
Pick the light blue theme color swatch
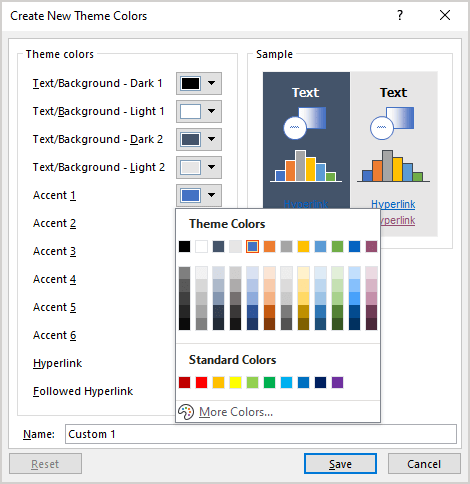320,247
